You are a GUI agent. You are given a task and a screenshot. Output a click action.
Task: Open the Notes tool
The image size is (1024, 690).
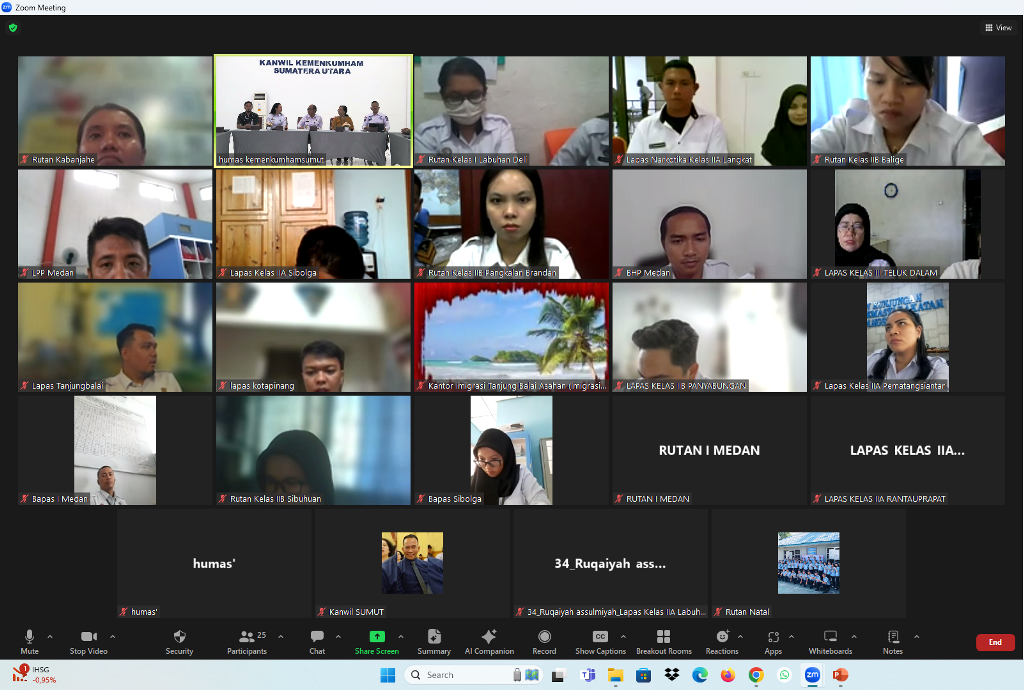[x=893, y=640]
